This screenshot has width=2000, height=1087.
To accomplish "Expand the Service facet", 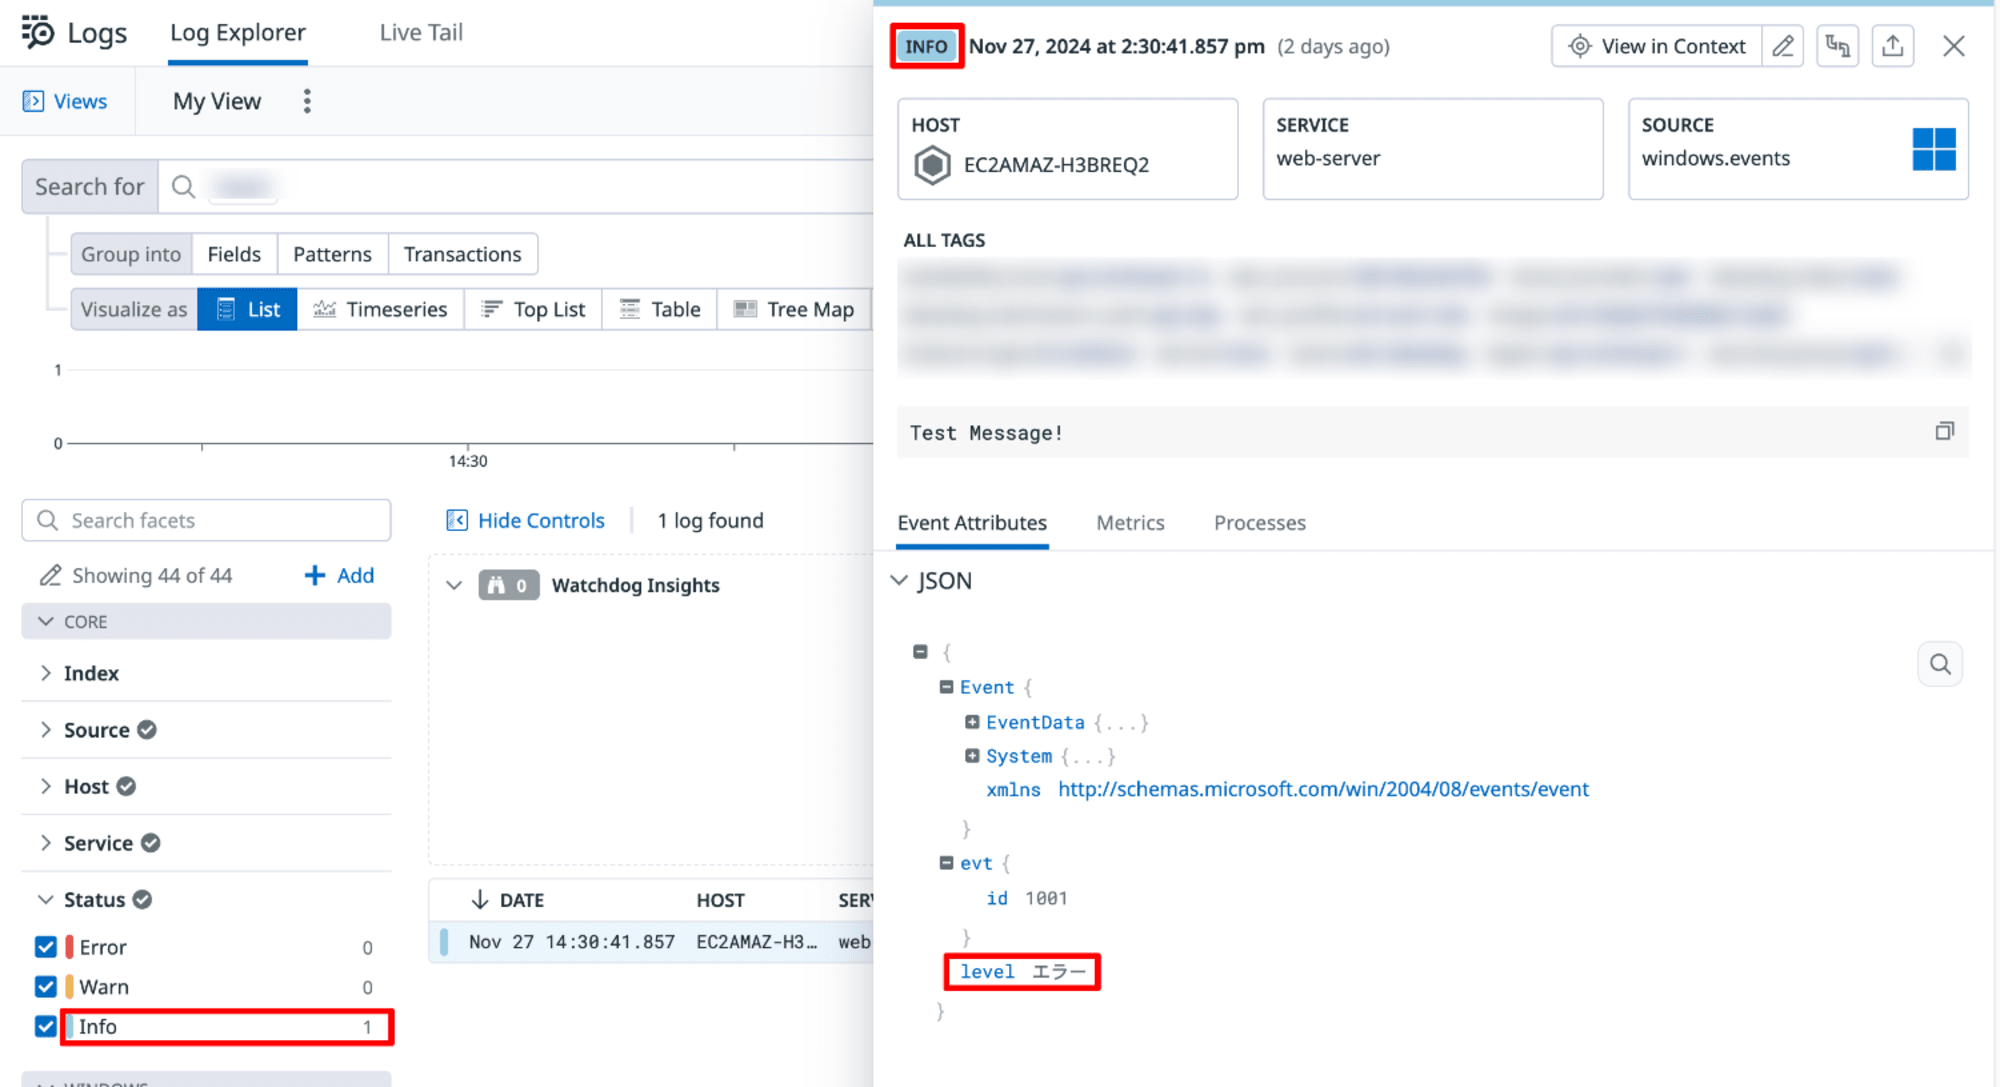I will [x=45, y=843].
